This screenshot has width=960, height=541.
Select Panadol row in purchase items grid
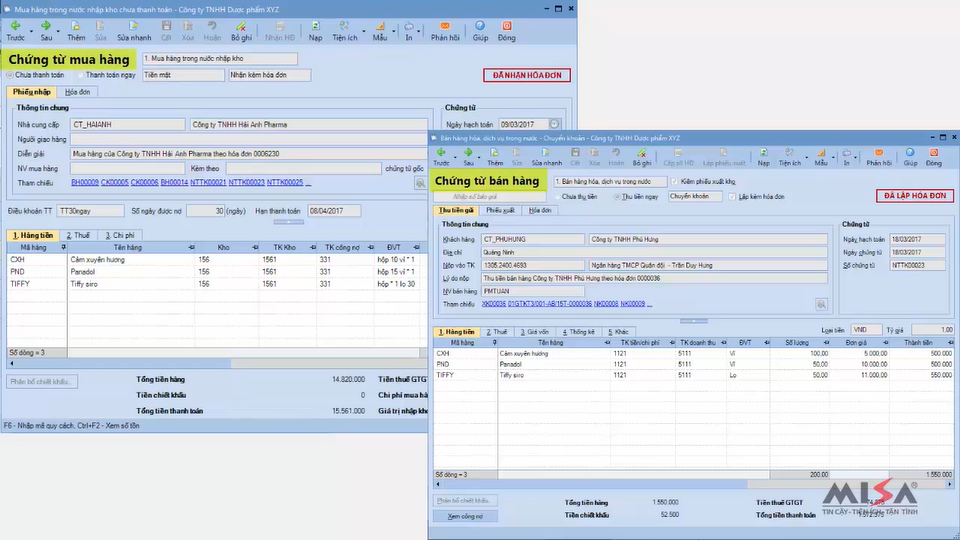[217, 272]
